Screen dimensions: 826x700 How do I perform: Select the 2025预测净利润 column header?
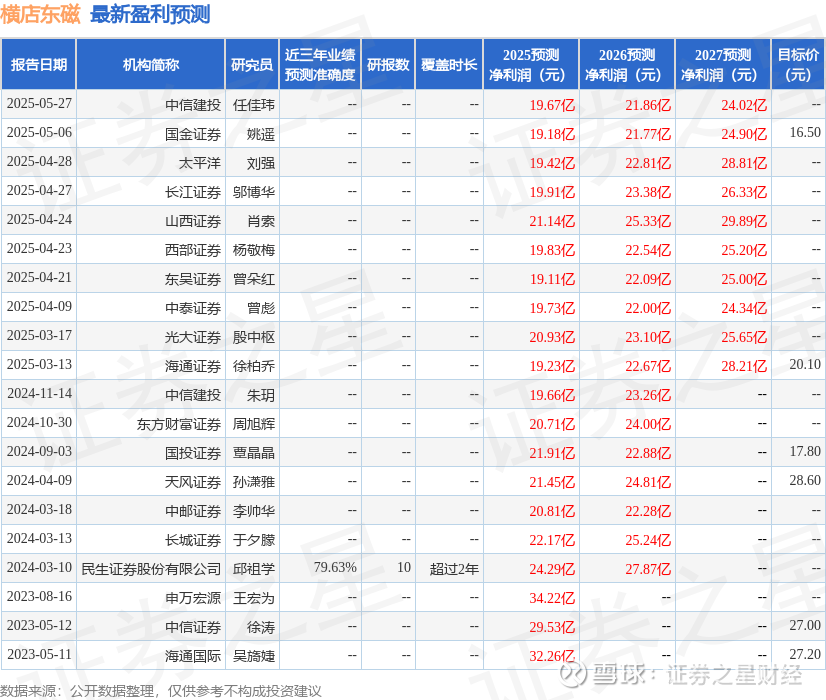tap(531, 64)
